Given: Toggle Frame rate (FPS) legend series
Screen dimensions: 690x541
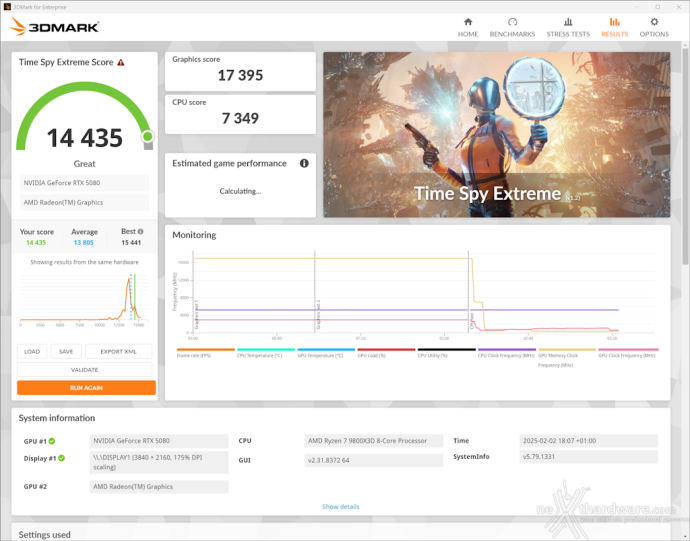Looking at the screenshot, I should click(x=206, y=353).
